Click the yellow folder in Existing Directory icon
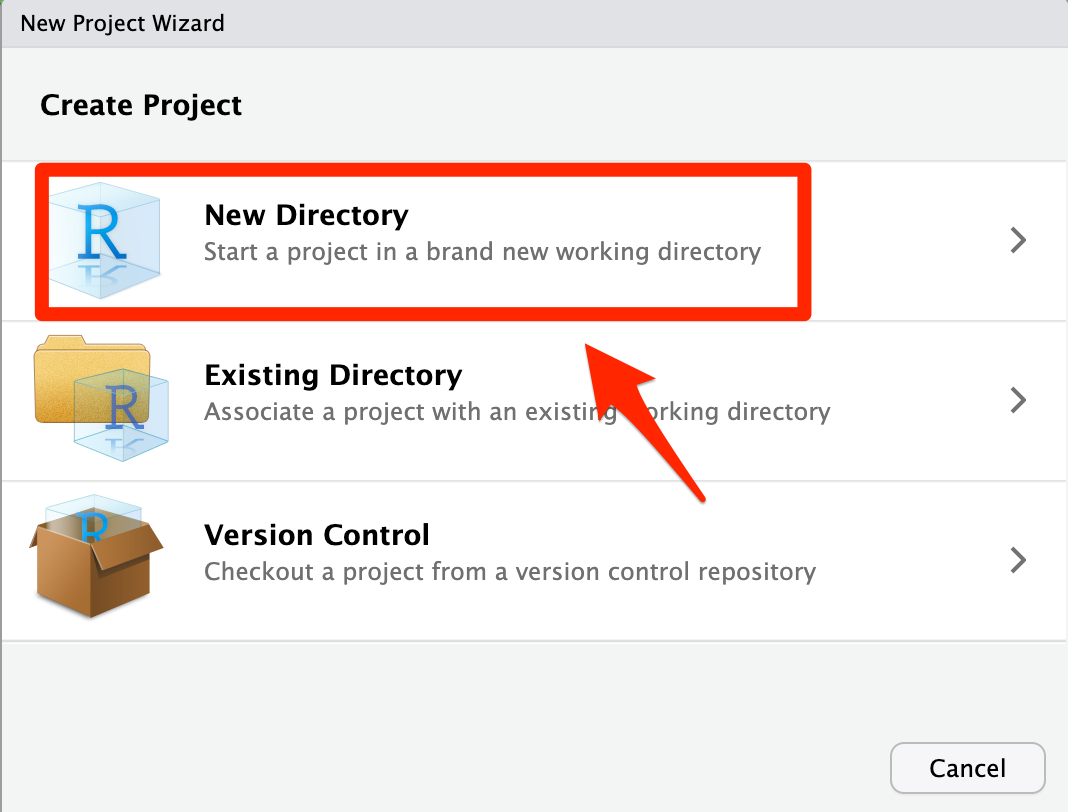1068x812 pixels. 91,379
